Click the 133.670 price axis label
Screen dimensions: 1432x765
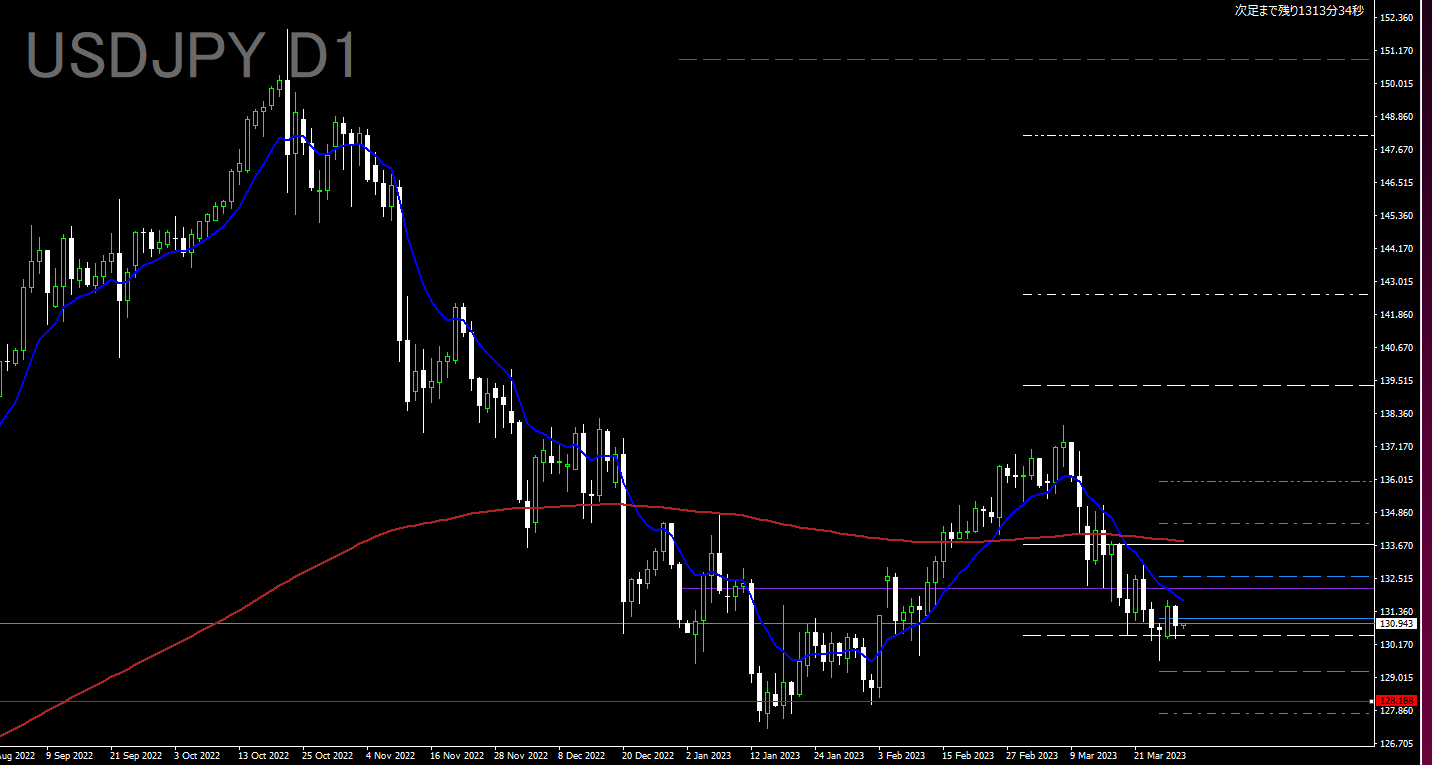[x=1396, y=546]
